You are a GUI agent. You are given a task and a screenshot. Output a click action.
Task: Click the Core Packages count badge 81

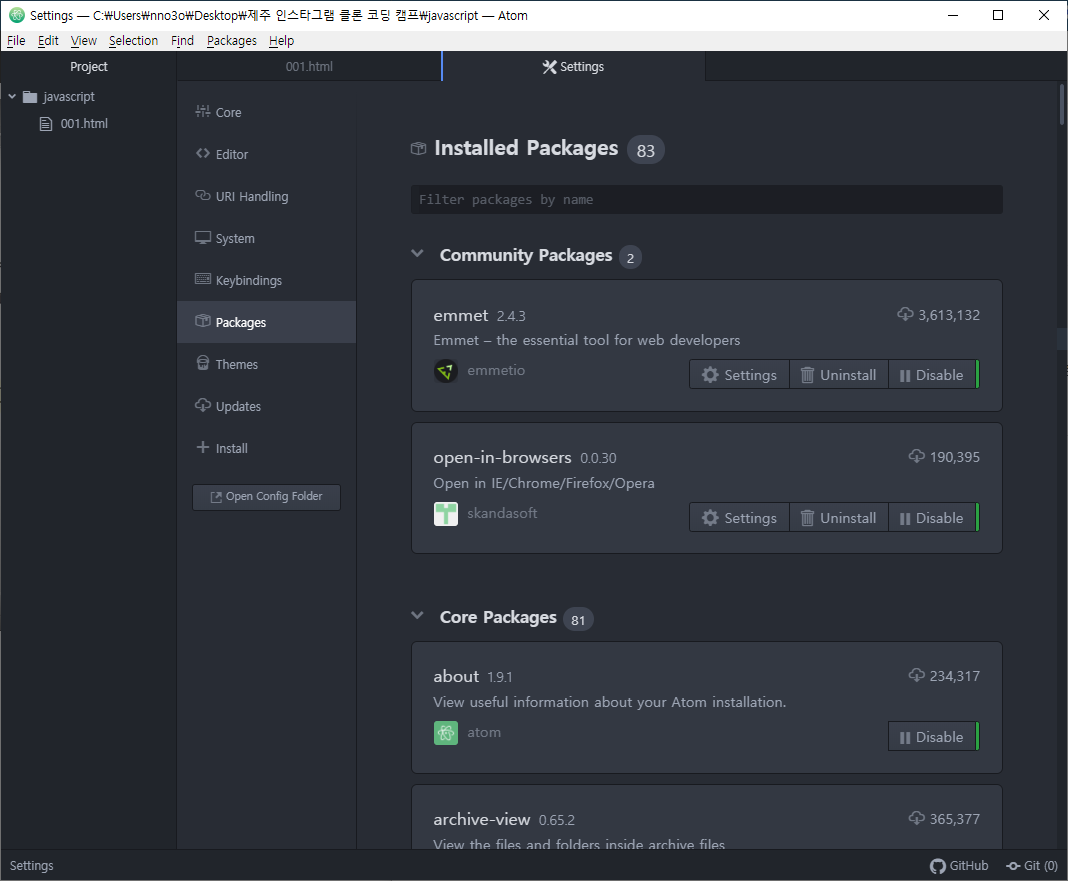pyautogui.click(x=578, y=620)
